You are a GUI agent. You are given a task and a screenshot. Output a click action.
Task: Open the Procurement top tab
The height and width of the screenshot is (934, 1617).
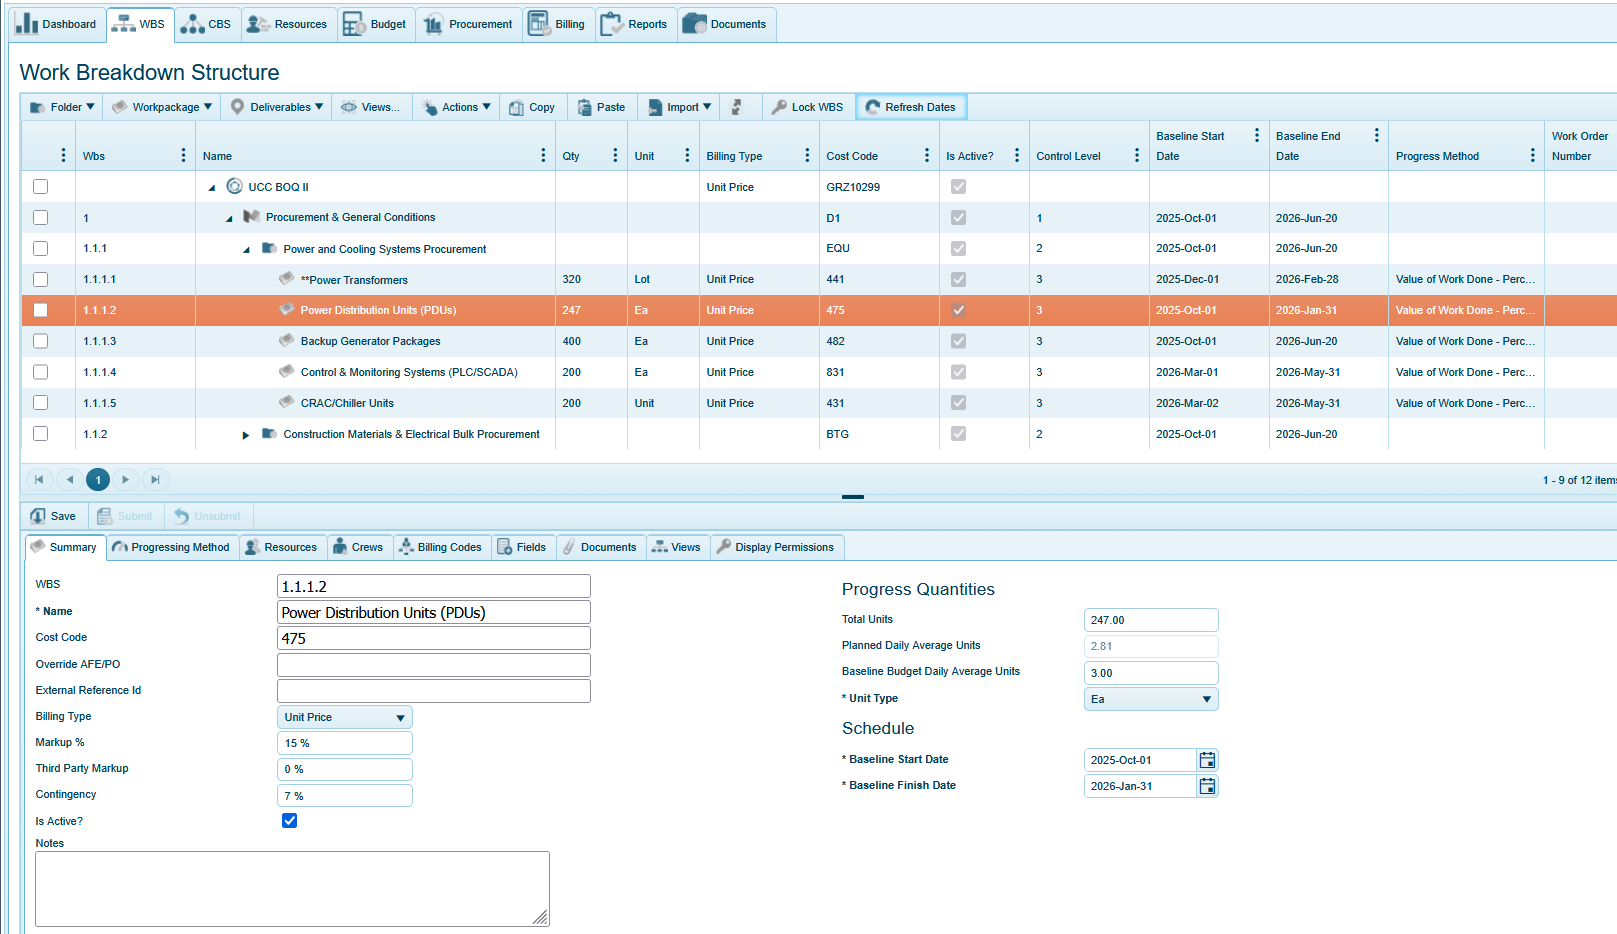(x=469, y=24)
